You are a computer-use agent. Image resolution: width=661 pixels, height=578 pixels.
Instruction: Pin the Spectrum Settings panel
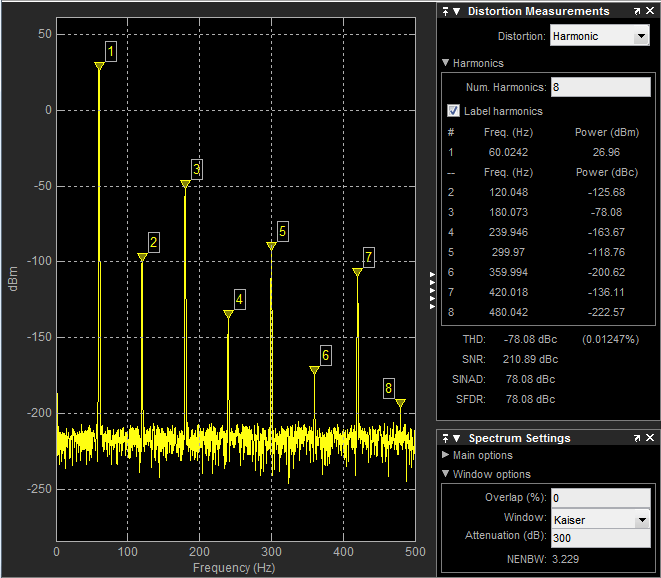tap(445, 438)
